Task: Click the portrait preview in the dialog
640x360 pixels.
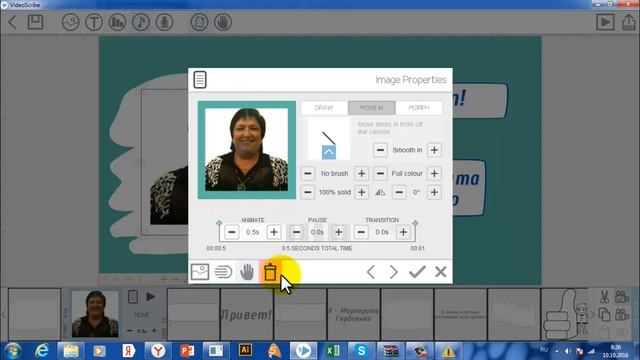Action: pyautogui.click(x=247, y=150)
